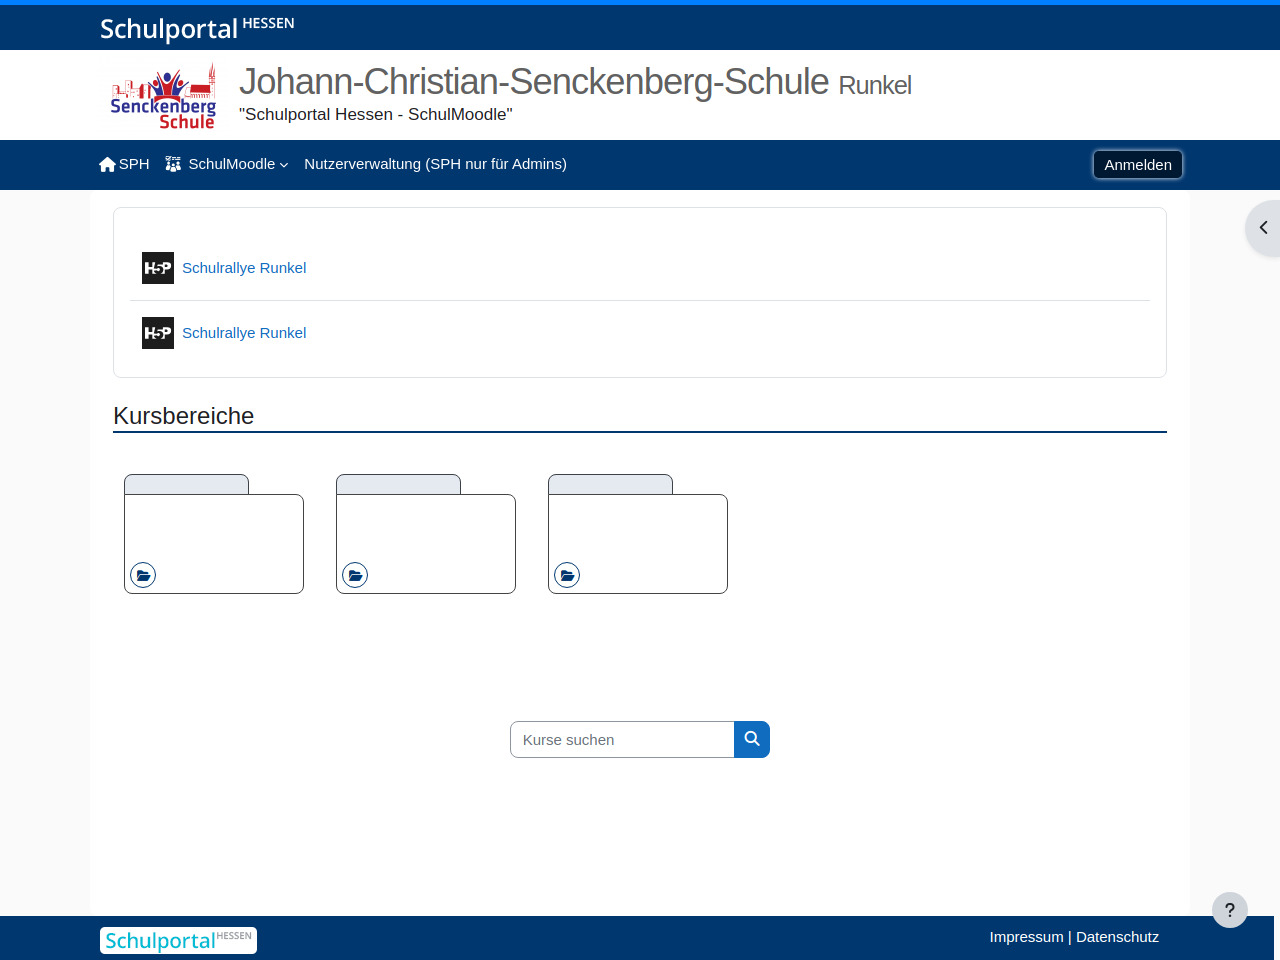1280x960 pixels.
Task: Open the Impressum footer link
Action: click(x=1026, y=937)
